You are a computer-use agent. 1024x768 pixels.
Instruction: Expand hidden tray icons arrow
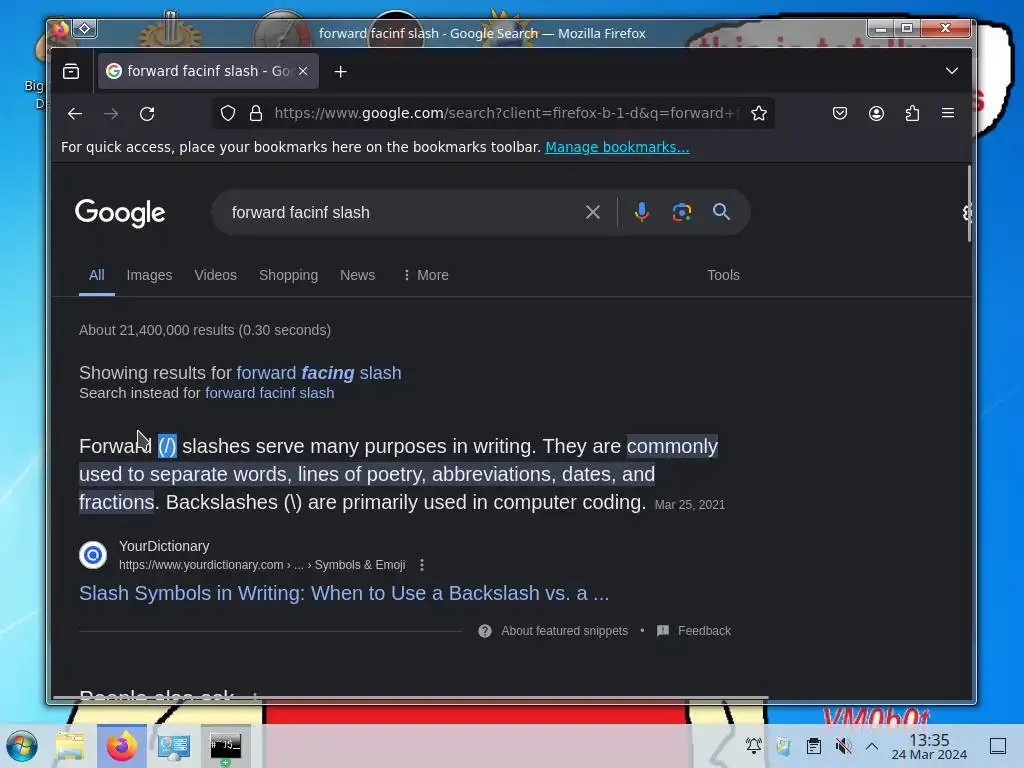[872, 746]
